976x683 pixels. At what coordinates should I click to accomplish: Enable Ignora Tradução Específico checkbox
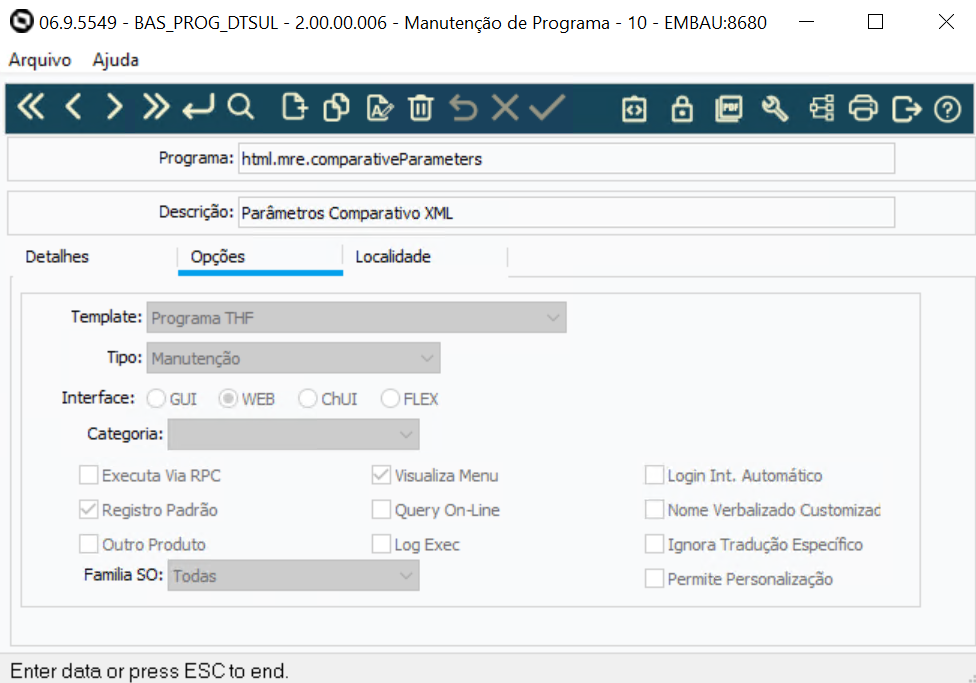click(654, 544)
